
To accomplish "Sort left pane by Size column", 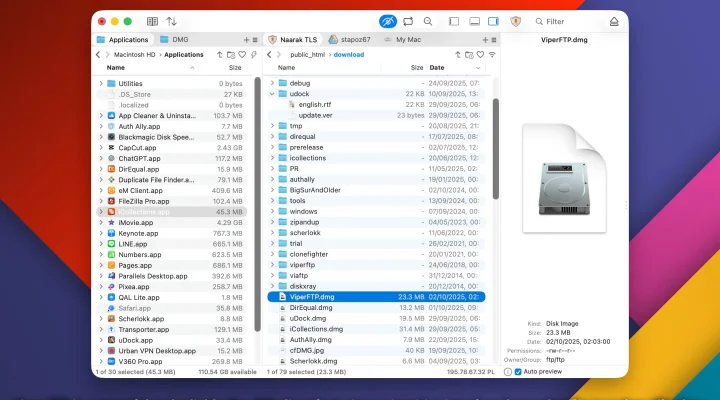I will pos(235,68).
